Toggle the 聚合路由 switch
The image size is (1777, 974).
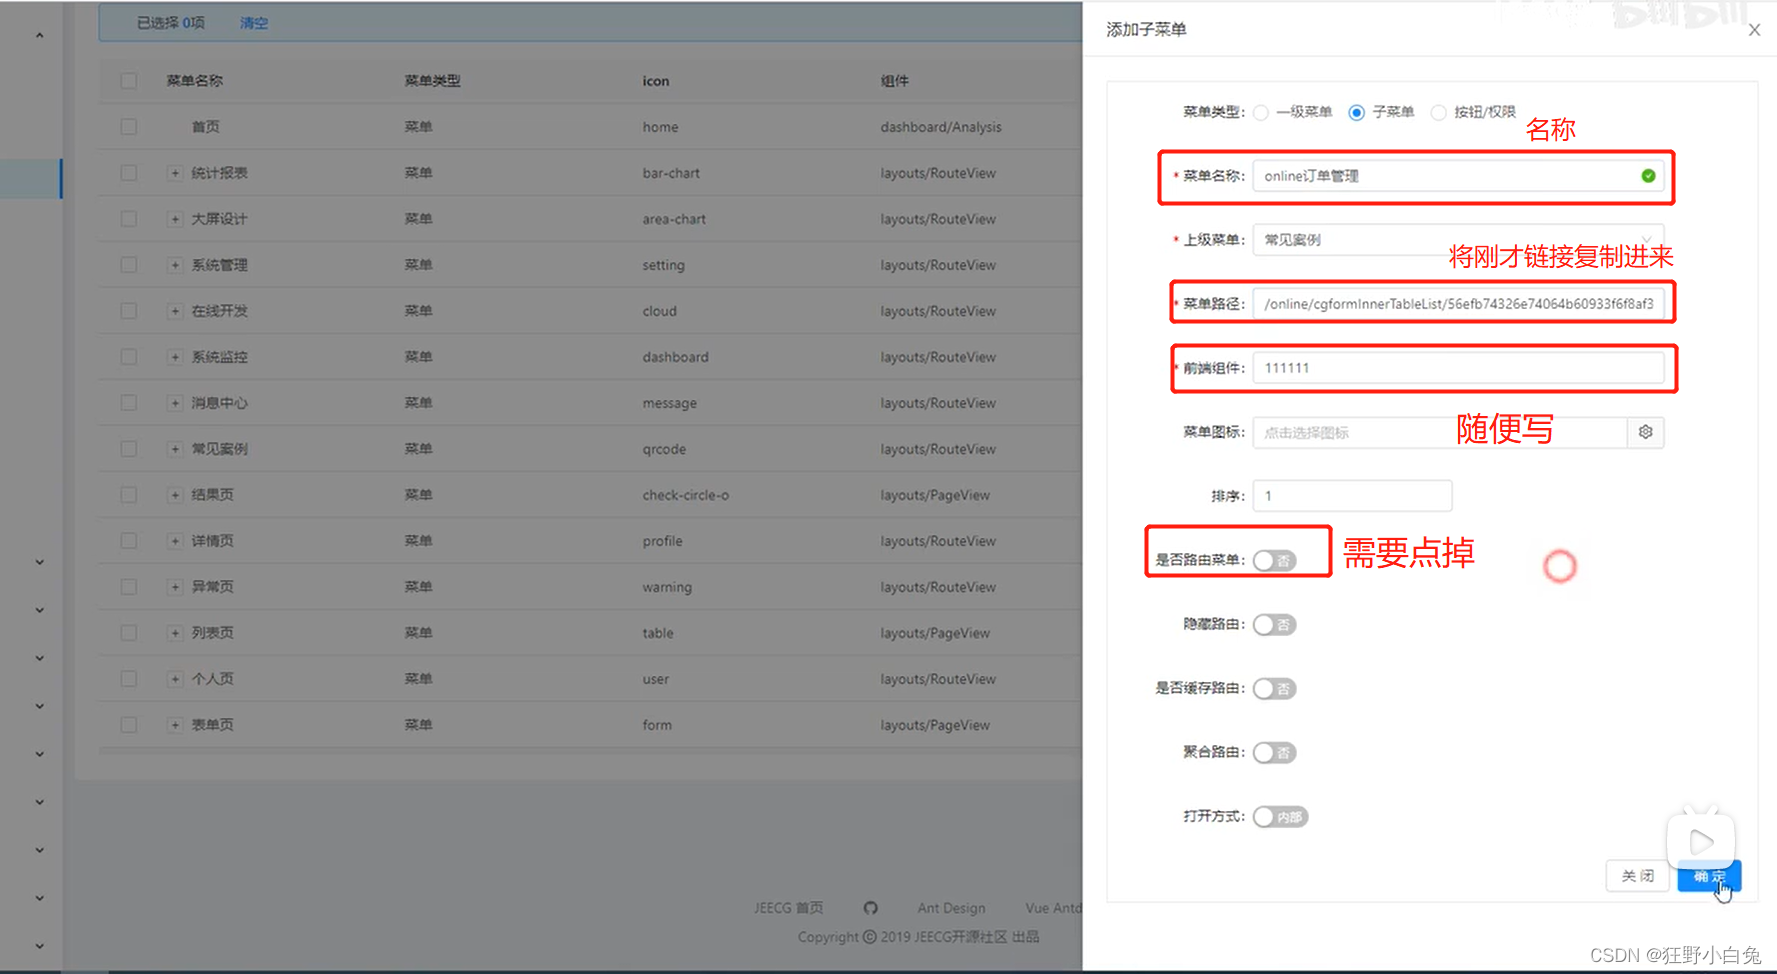point(1274,753)
